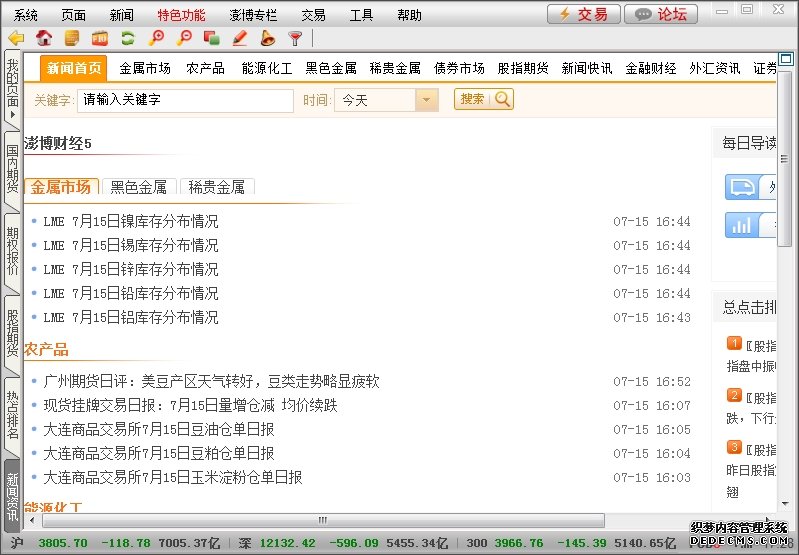Select the red pencil drawing tool
The width and height of the screenshot is (799, 555).
239,39
